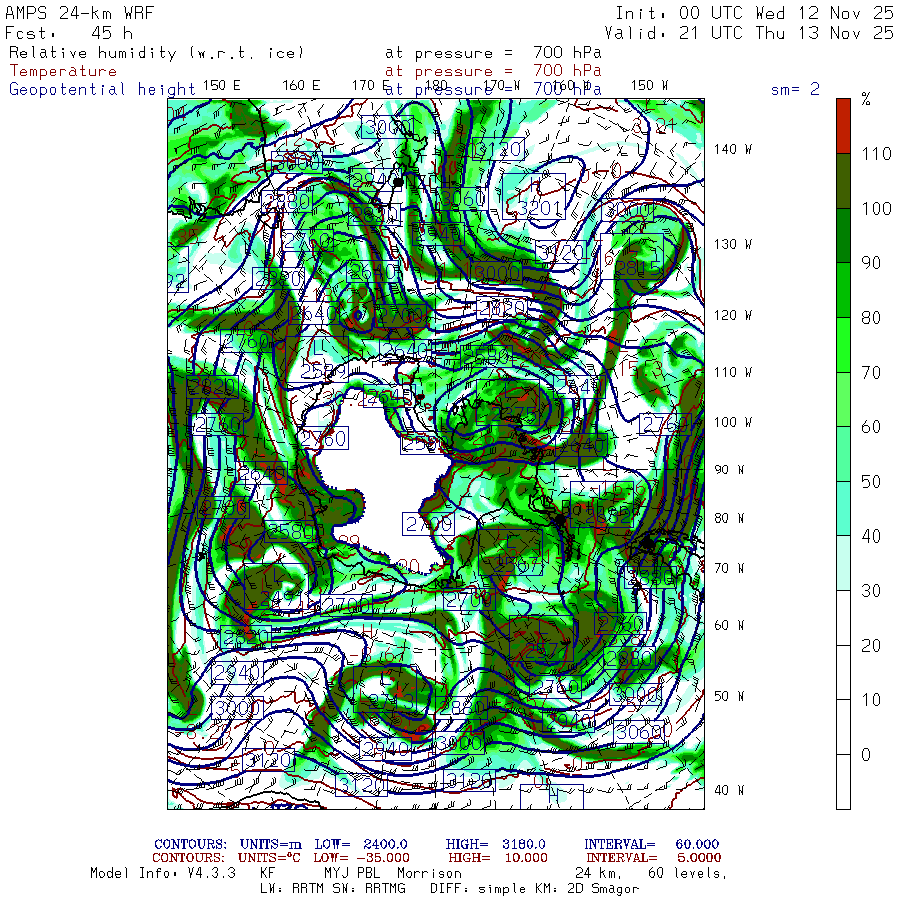Click the white colorbar segment between 10 and 20

tap(843, 672)
